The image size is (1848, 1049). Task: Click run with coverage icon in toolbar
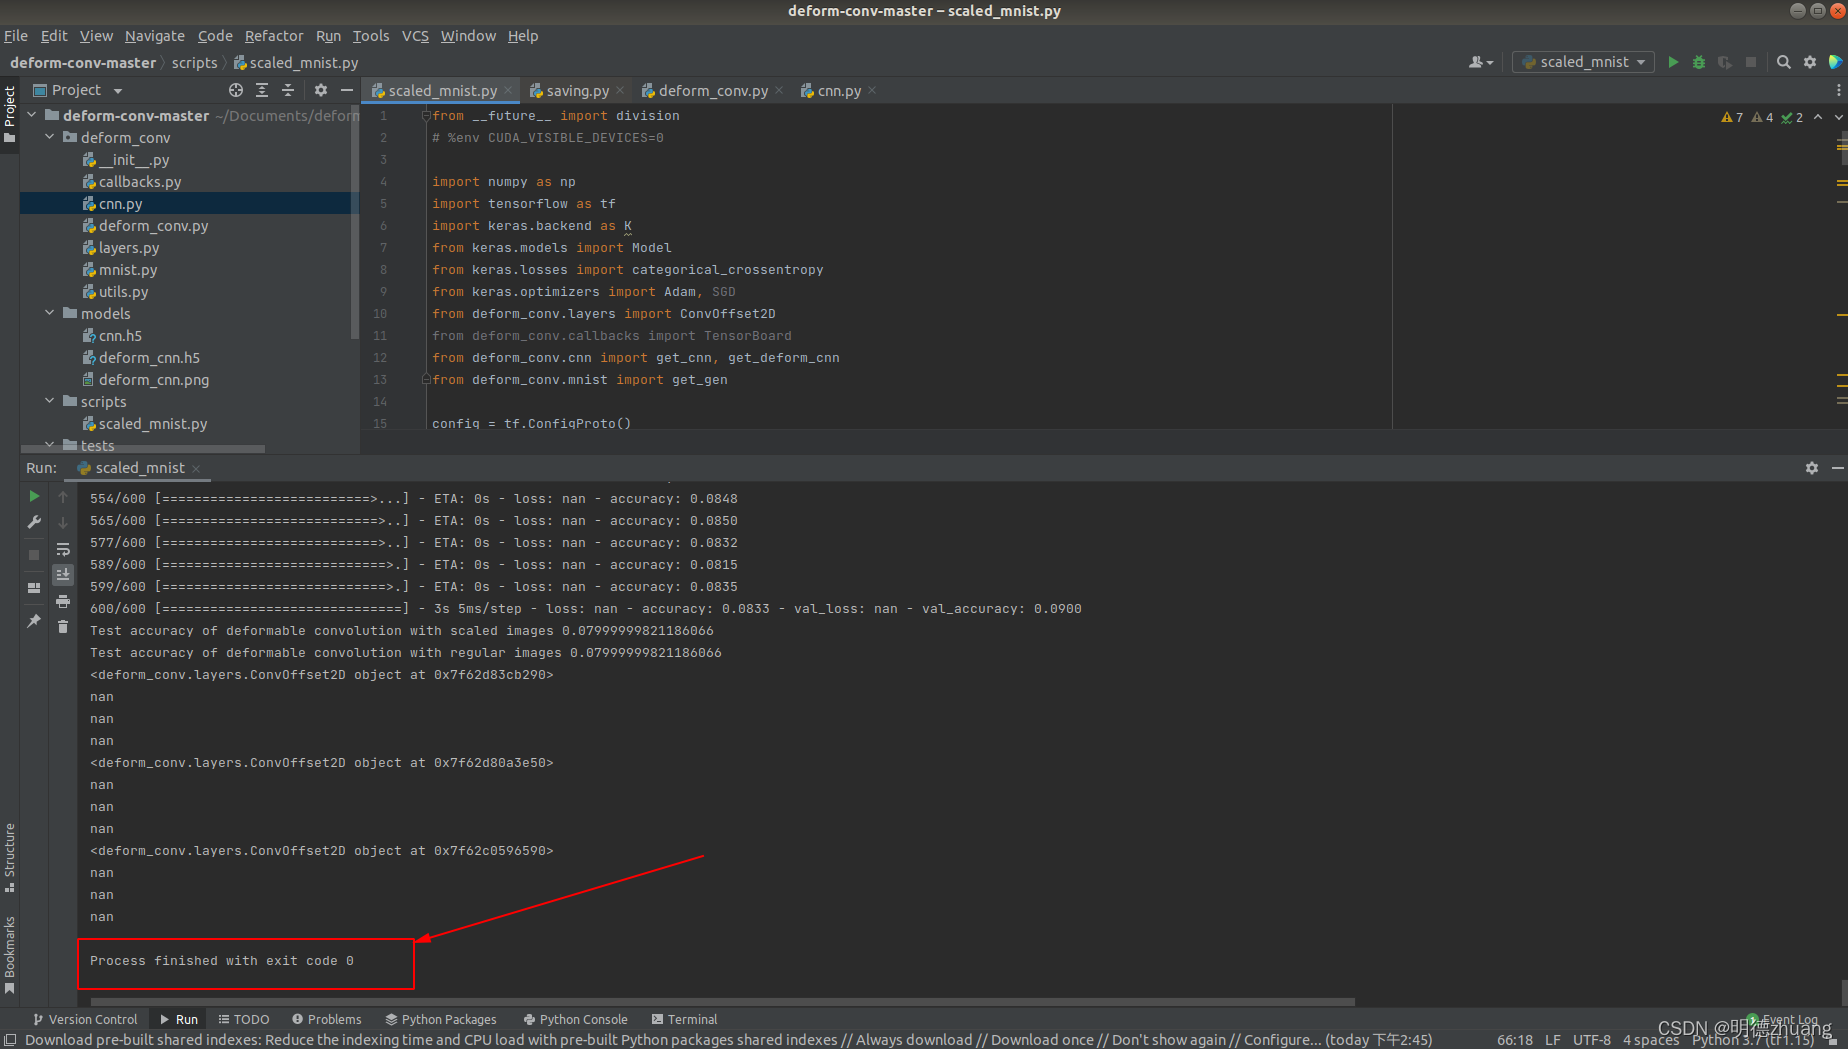coord(1725,62)
